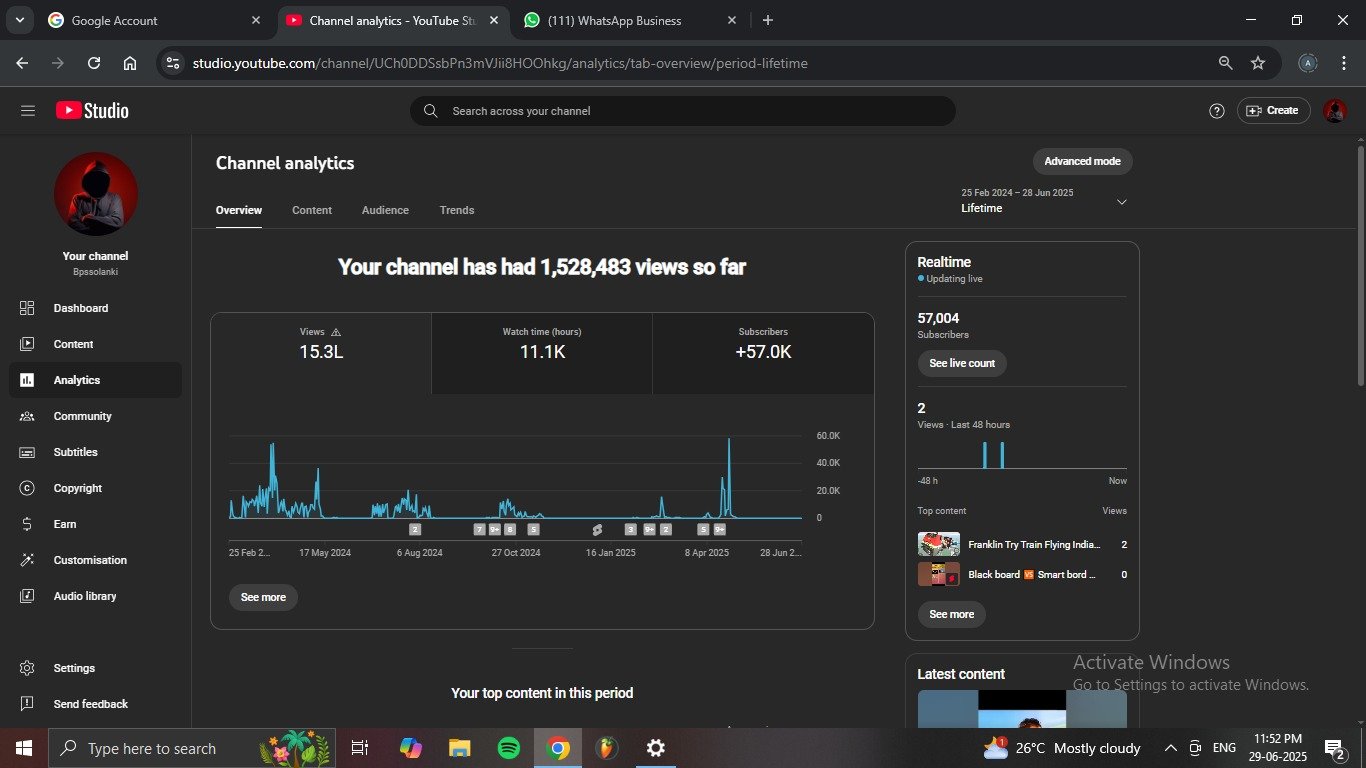Click the Shorts marker icon on chart timeline

click(x=597, y=530)
